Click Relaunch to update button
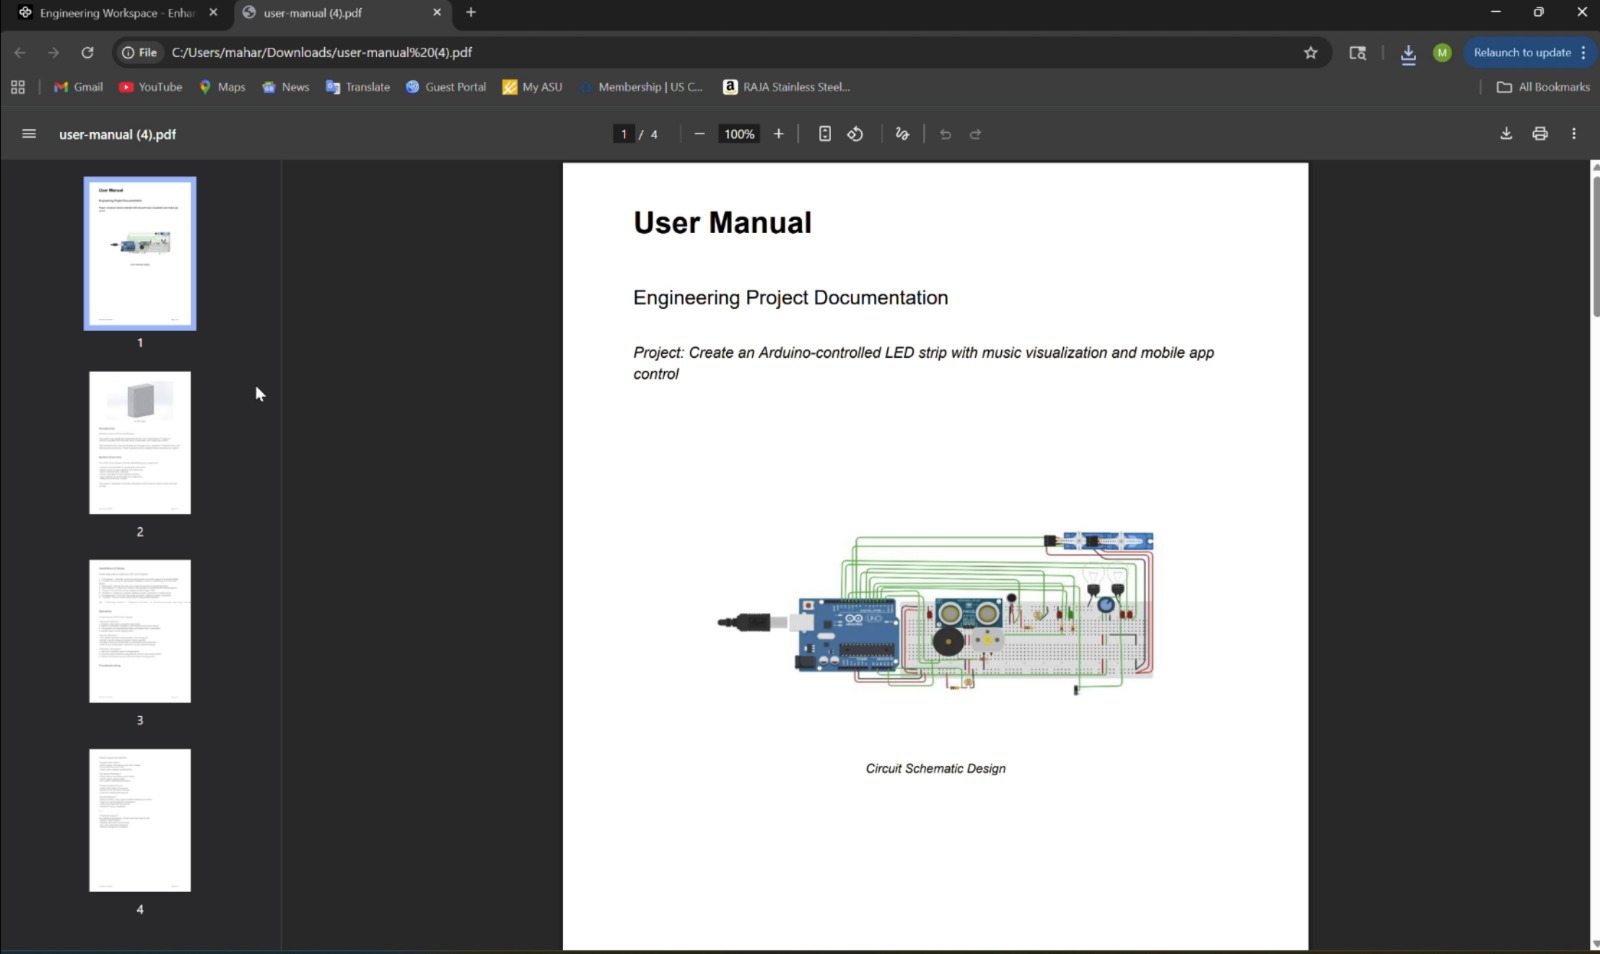This screenshot has height=954, width=1600. tap(1521, 53)
